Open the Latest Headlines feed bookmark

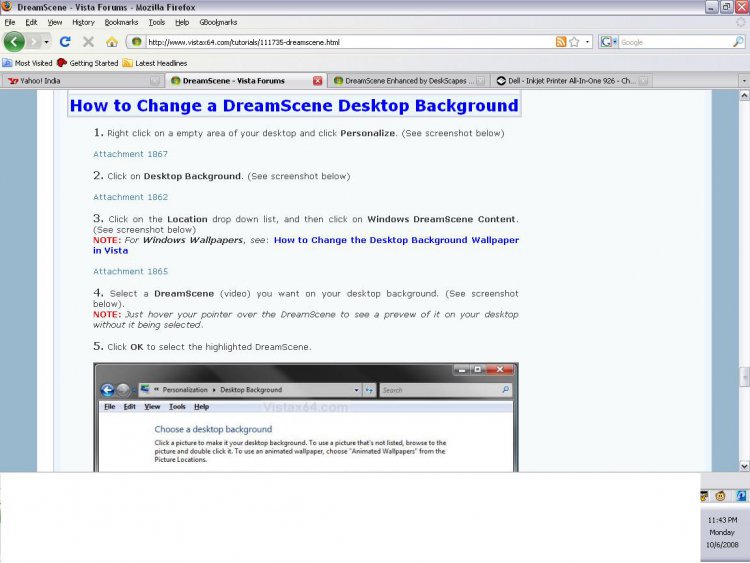pyautogui.click(x=154, y=63)
